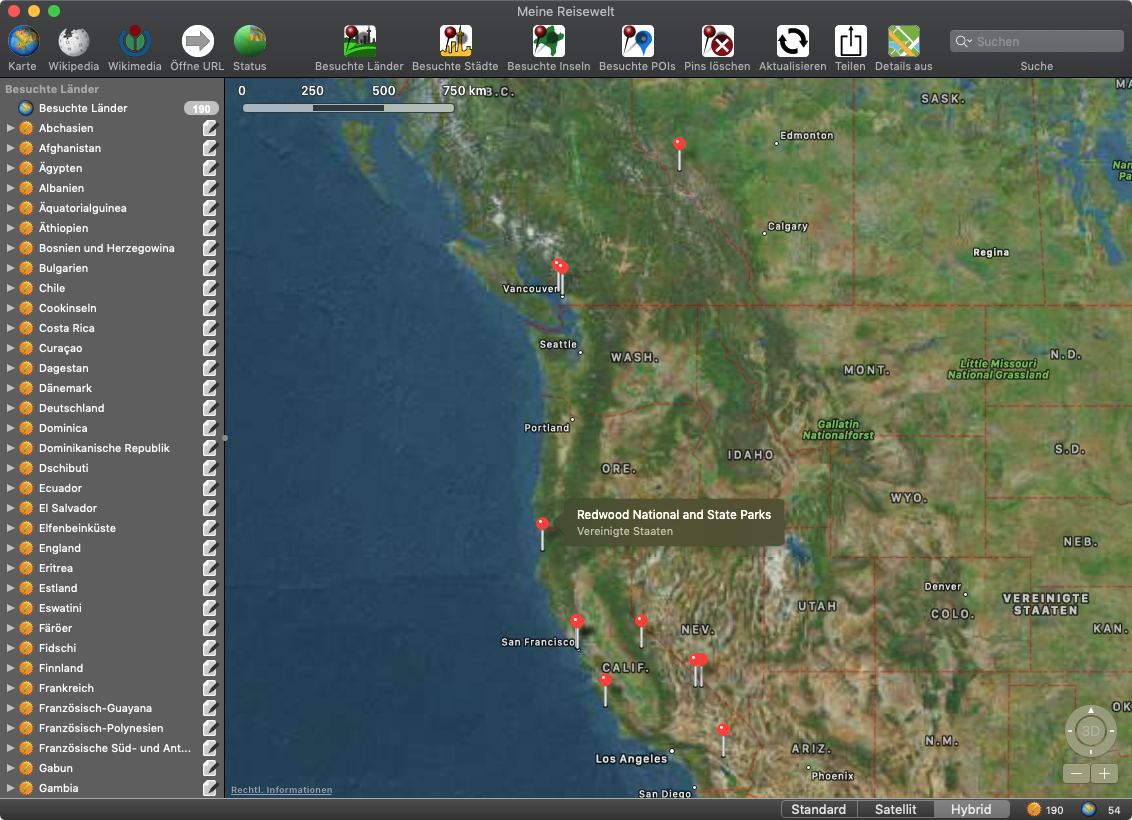The width and height of the screenshot is (1132, 820).
Task: Click the Öffne URL arrow icon
Action: pyautogui.click(x=198, y=42)
